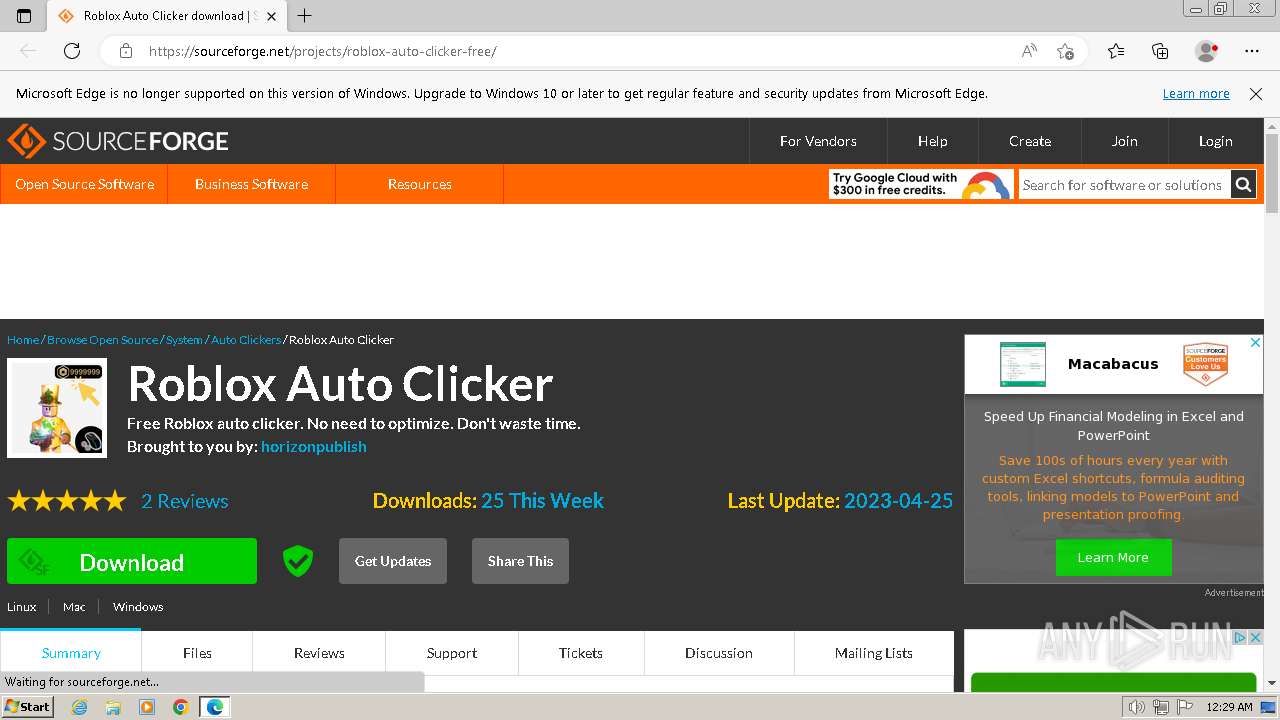Click the Share This button
The image size is (1280, 720).
(x=520, y=561)
